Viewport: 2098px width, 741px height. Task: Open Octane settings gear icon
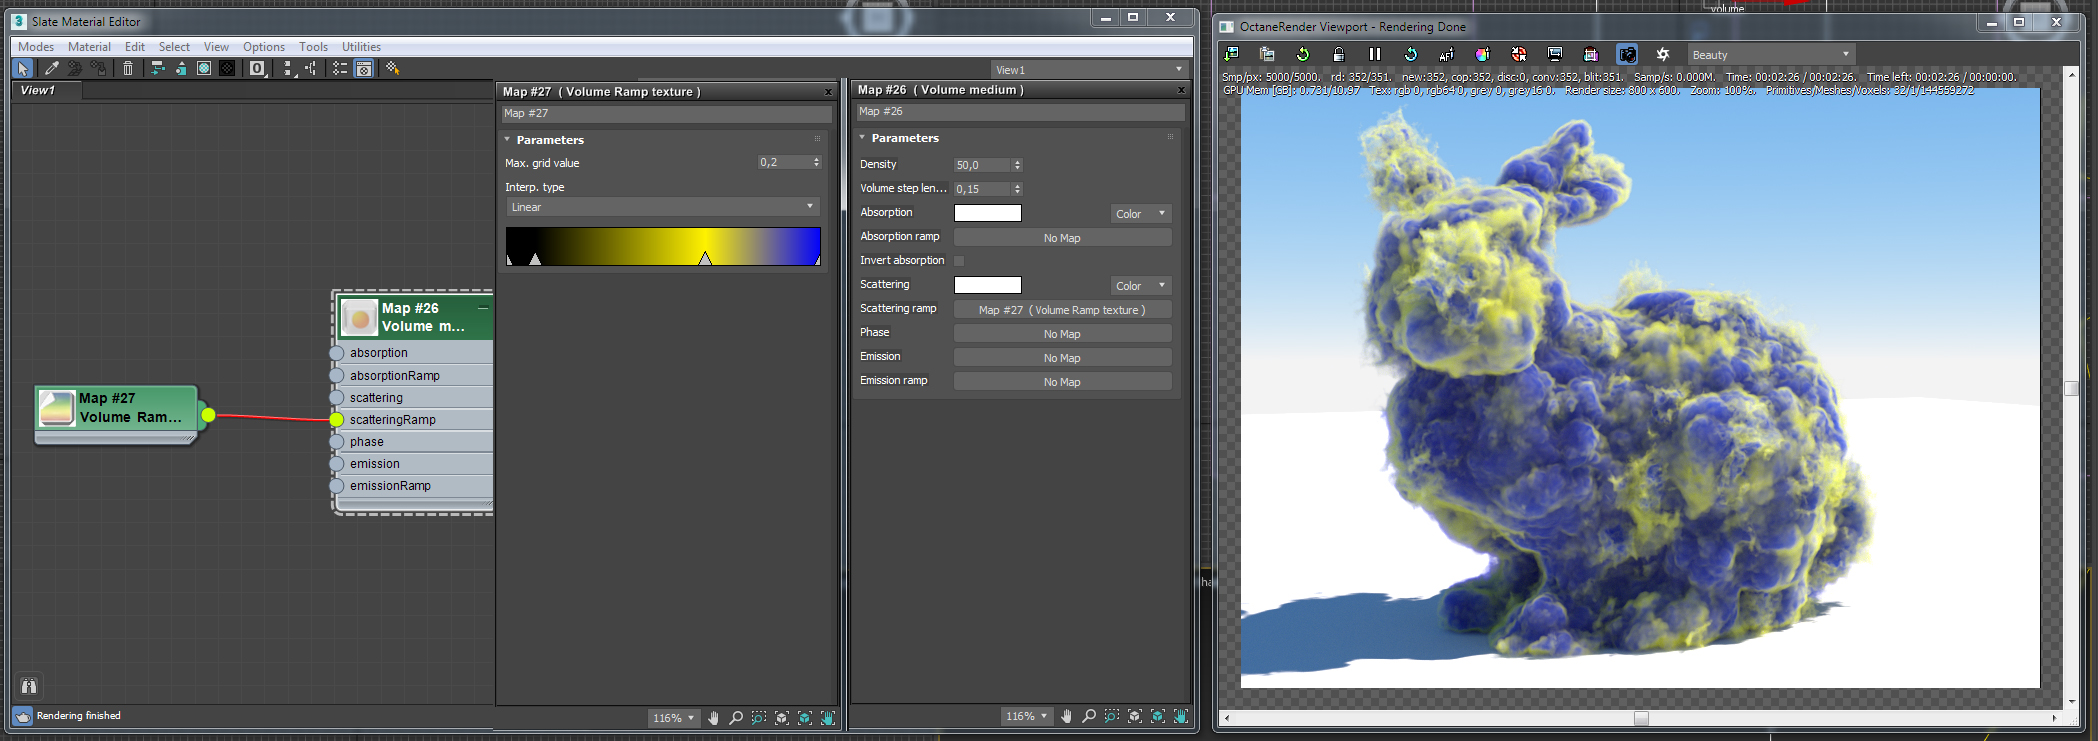click(x=1662, y=55)
